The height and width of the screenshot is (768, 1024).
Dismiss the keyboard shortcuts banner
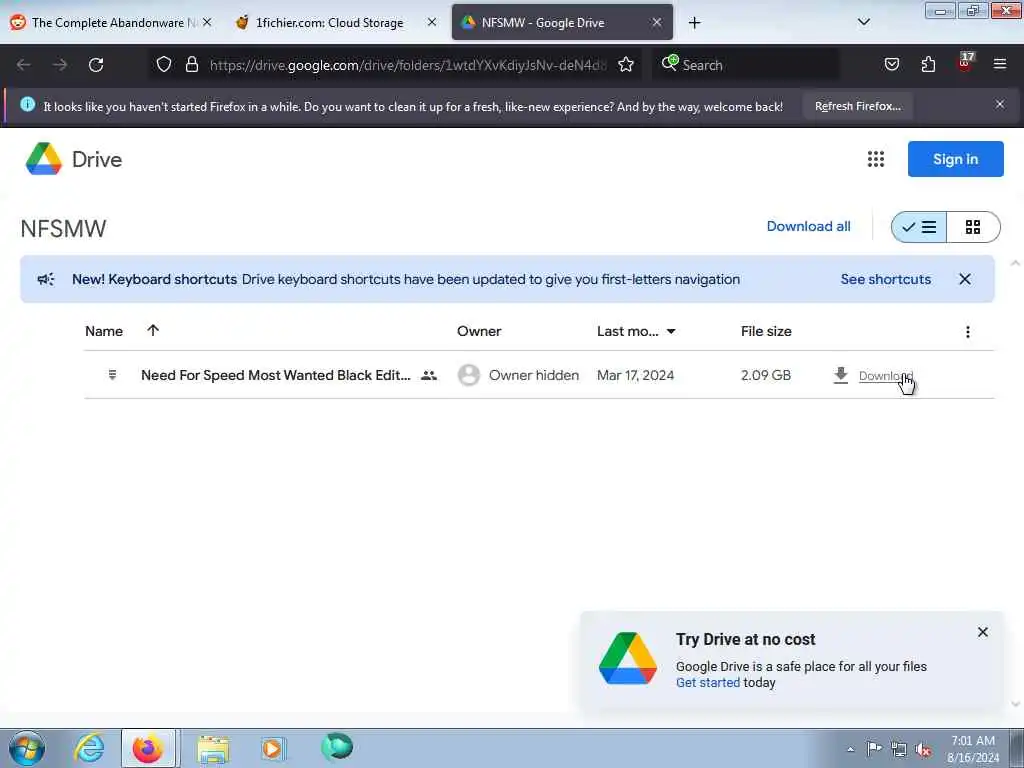click(965, 279)
